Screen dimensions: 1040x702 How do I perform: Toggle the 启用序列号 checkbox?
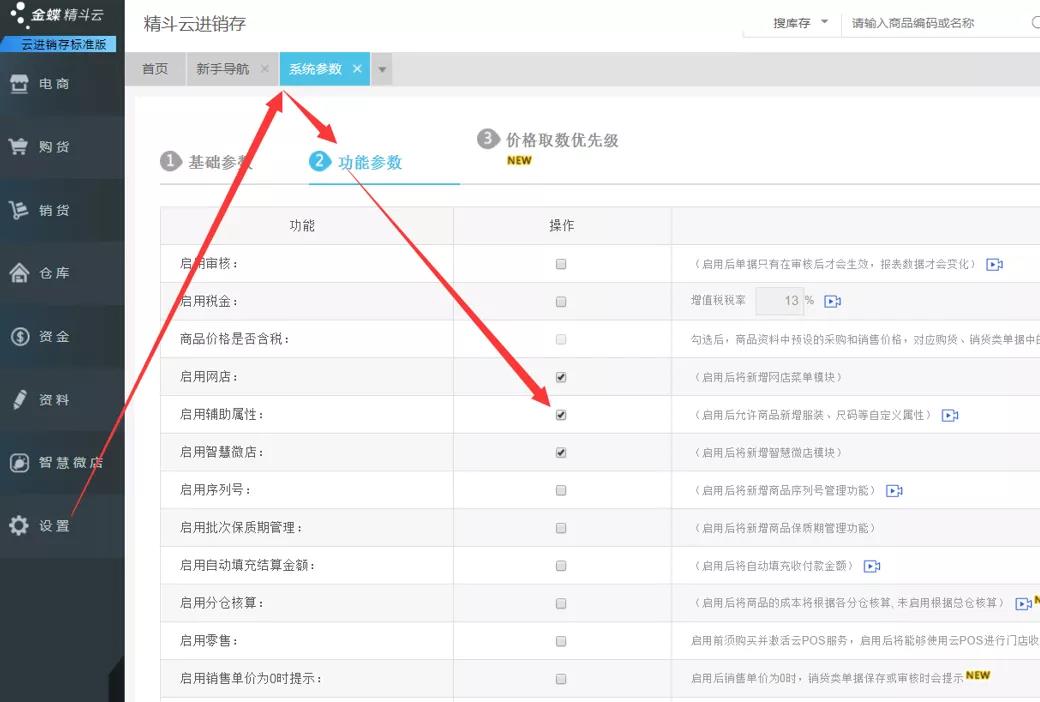(x=561, y=490)
